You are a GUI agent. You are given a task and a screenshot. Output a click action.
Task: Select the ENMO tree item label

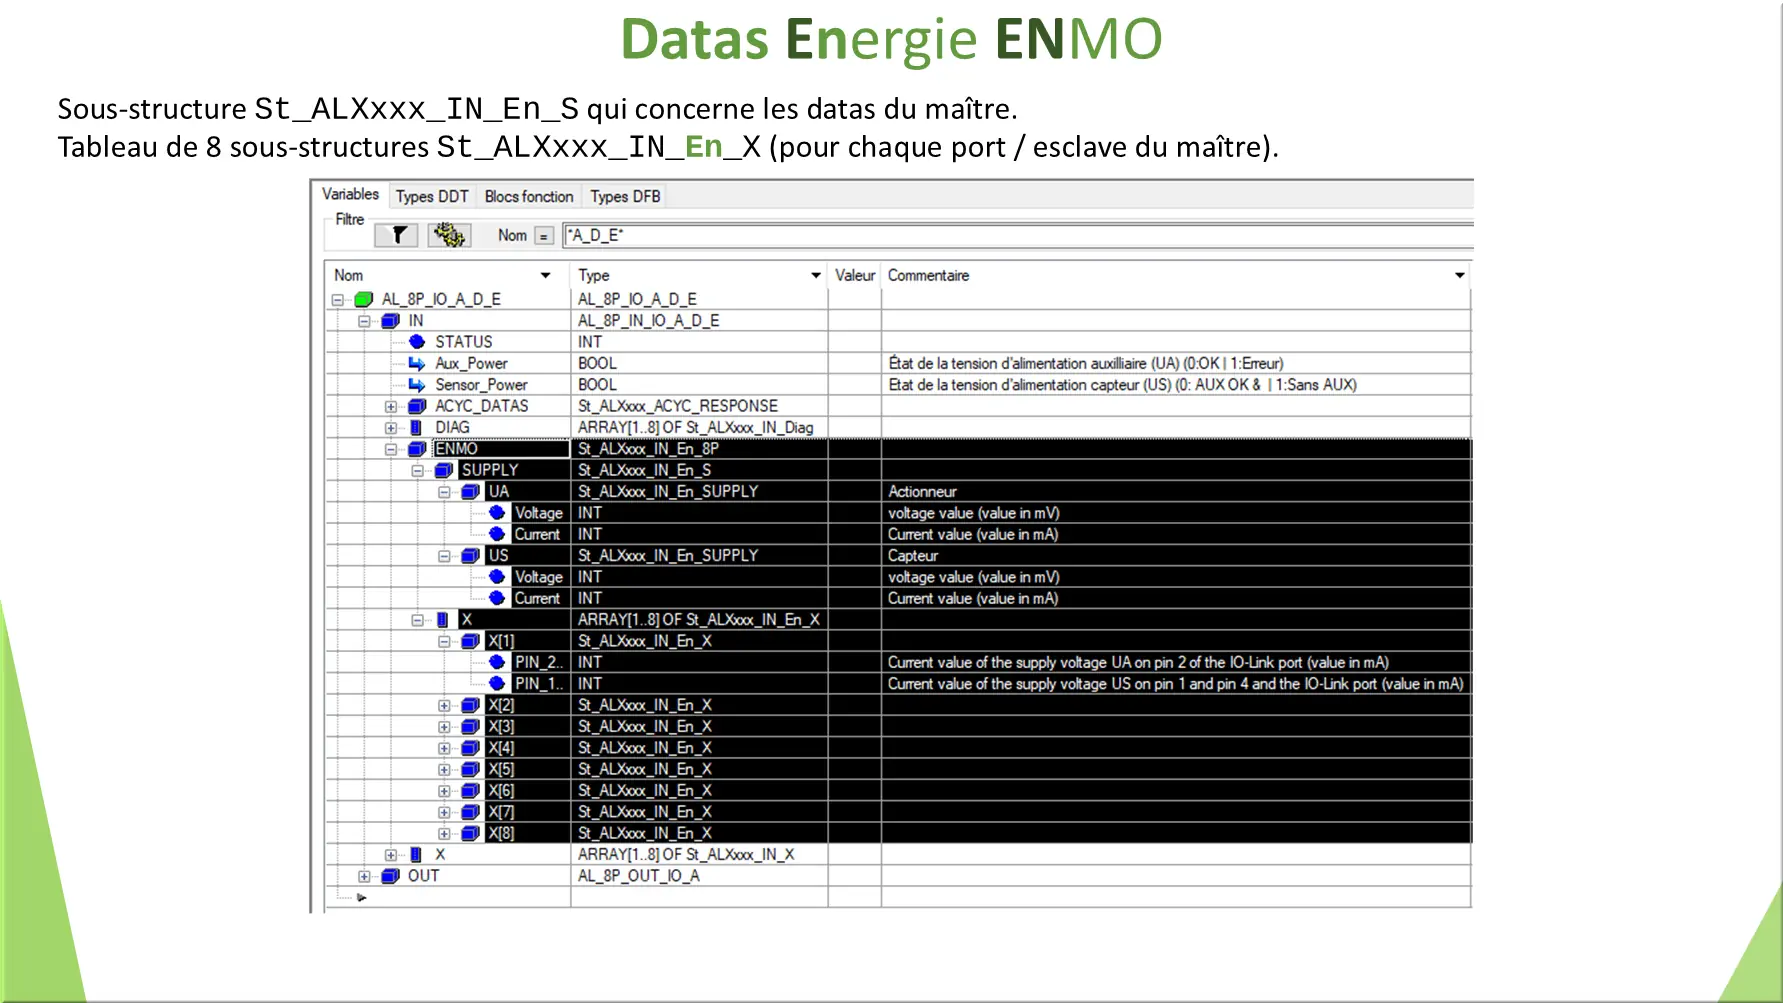point(456,449)
